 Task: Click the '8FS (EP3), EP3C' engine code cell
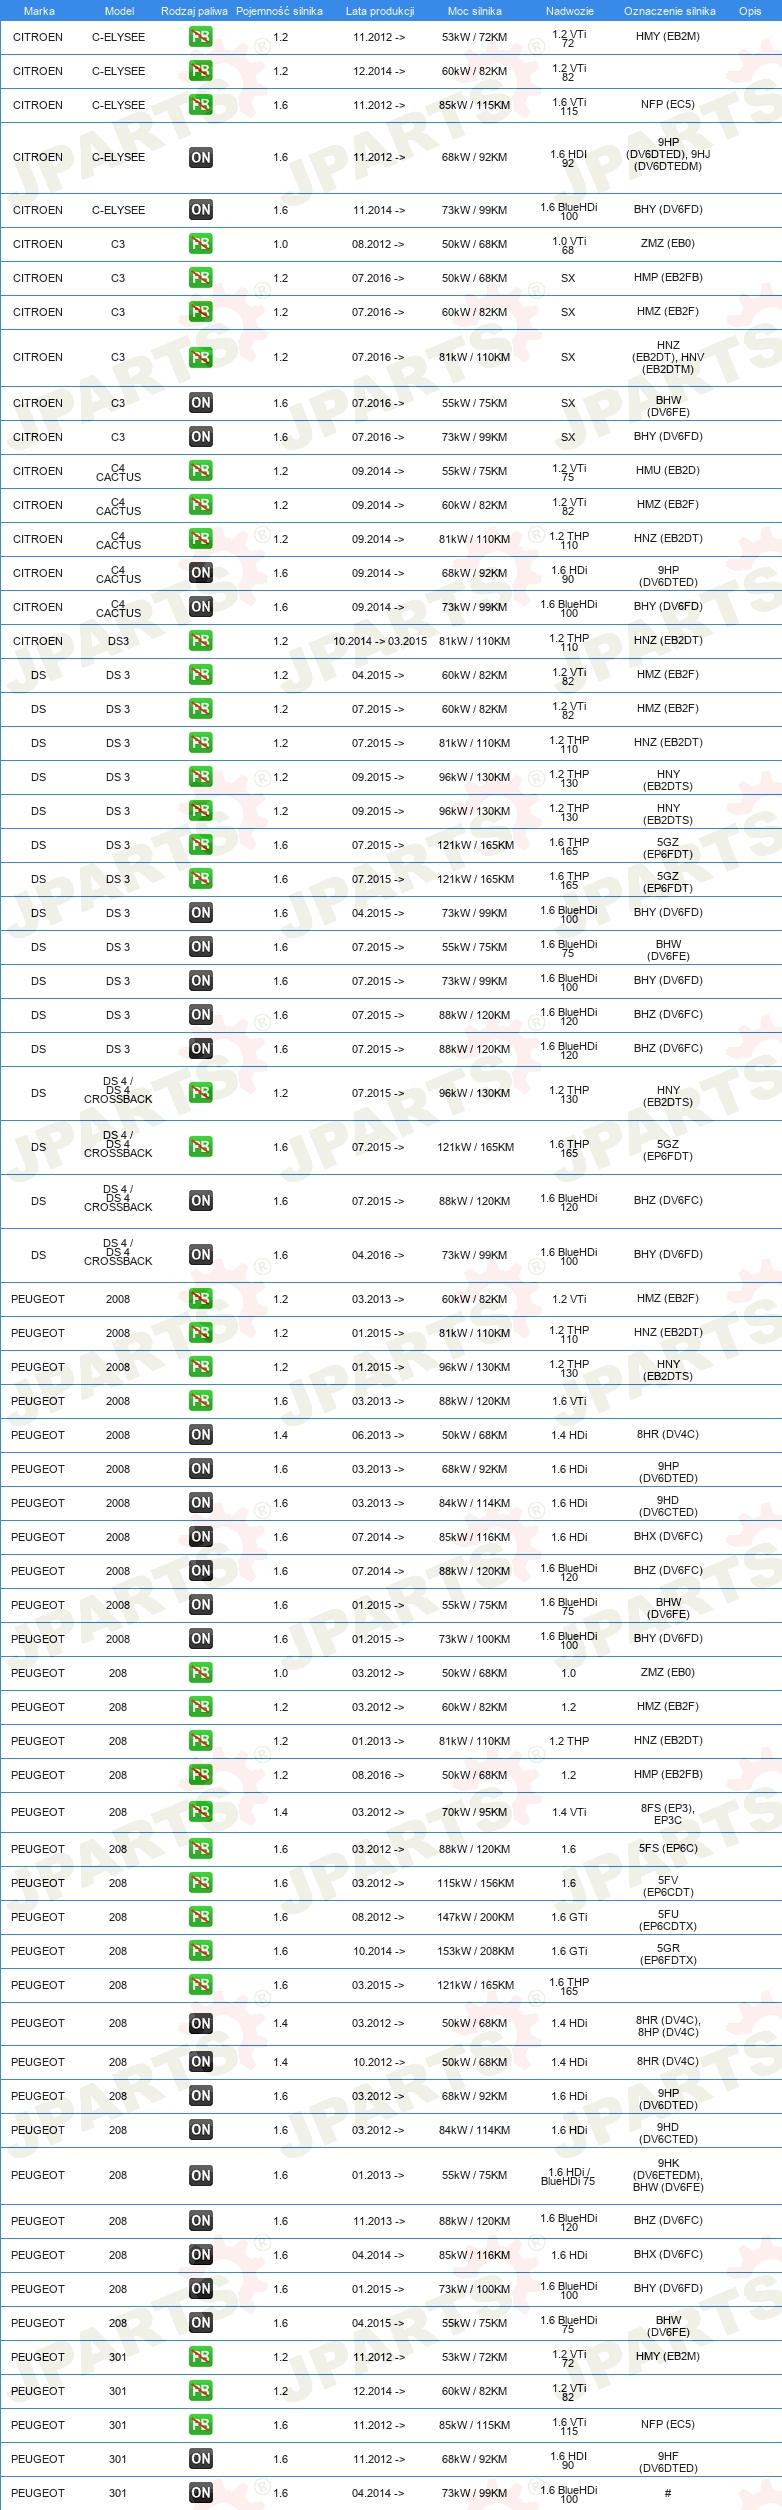(x=667, y=1813)
